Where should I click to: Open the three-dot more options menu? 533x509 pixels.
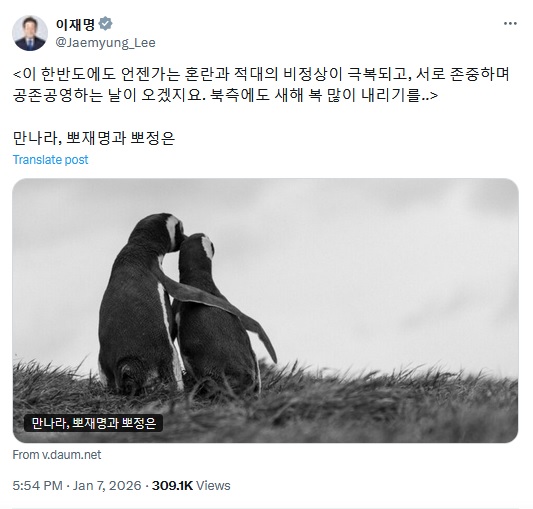click(510, 23)
